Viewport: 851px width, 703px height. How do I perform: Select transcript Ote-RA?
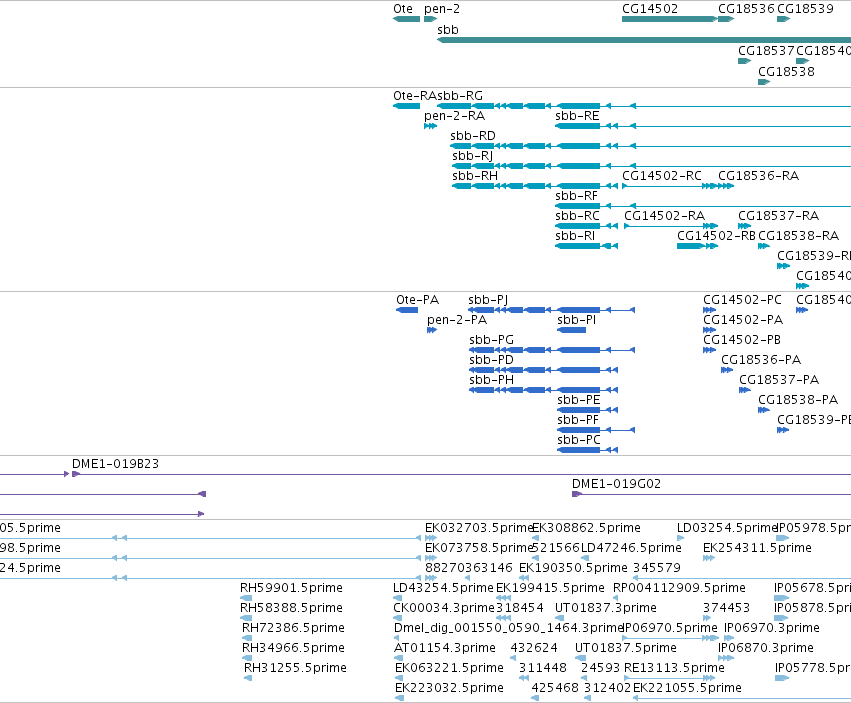coord(407,106)
